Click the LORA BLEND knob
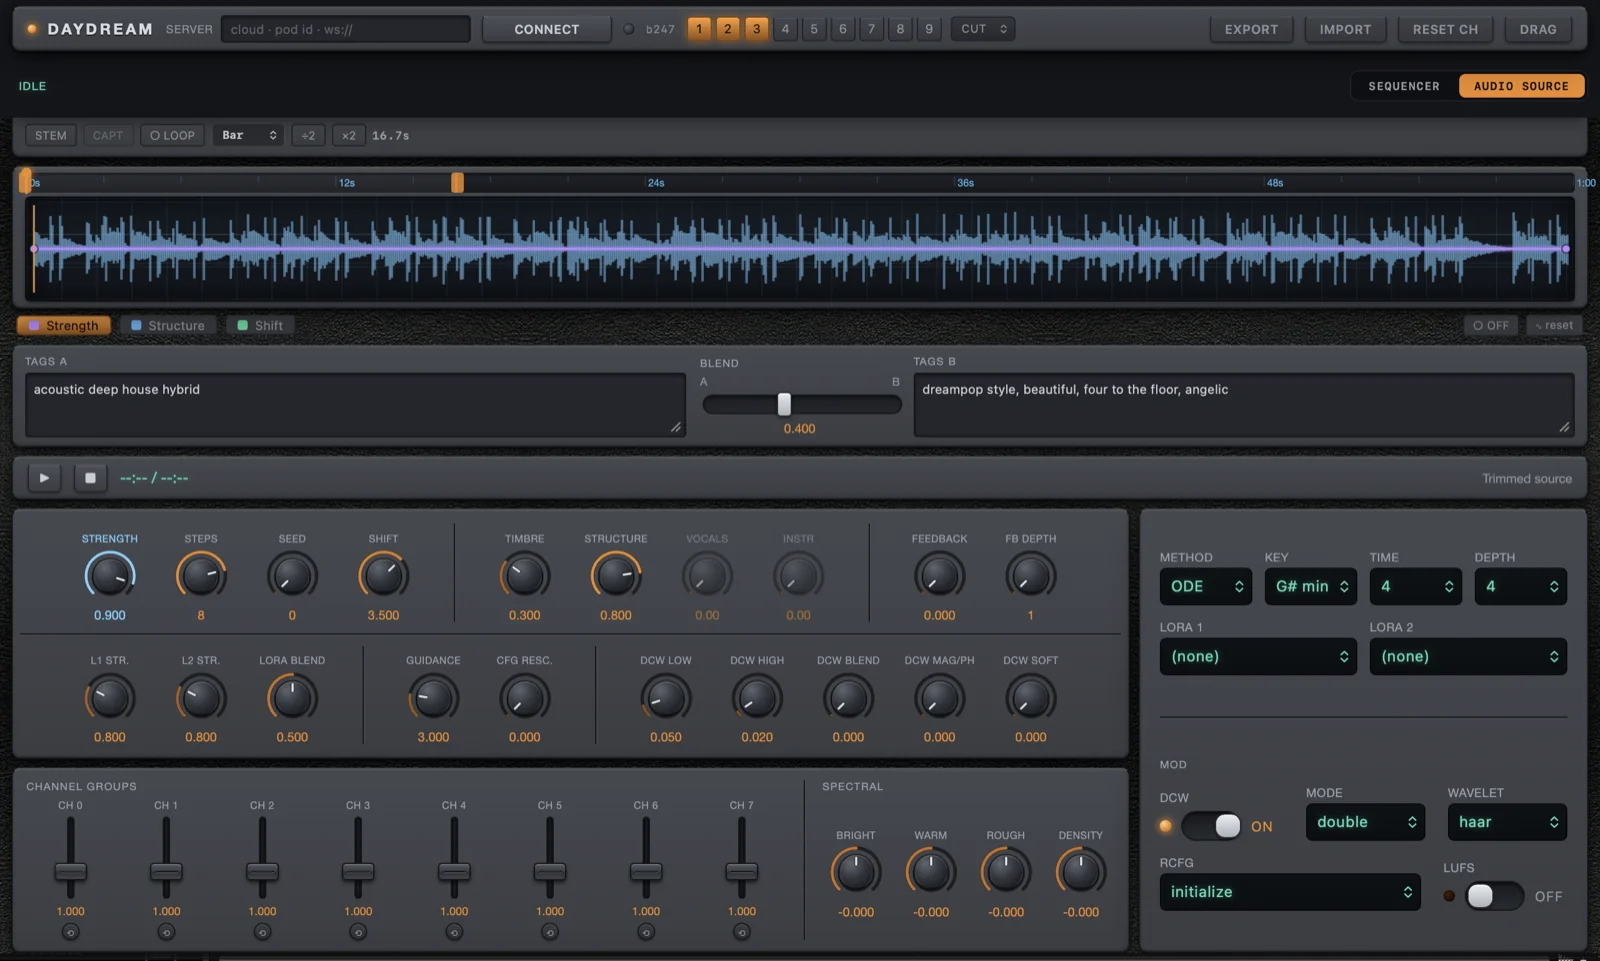The image size is (1600, 961). (292, 698)
